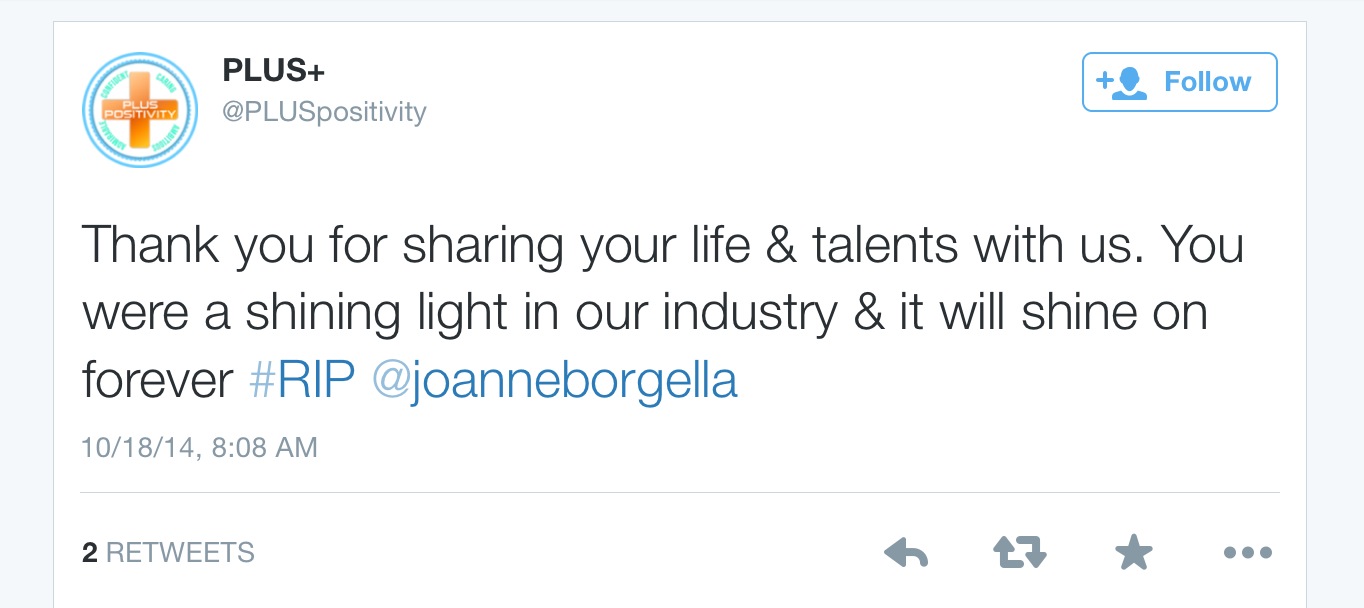The height and width of the screenshot is (608, 1364).
Task: Click the orange plus in the avatar logo
Action: click(x=139, y=109)
